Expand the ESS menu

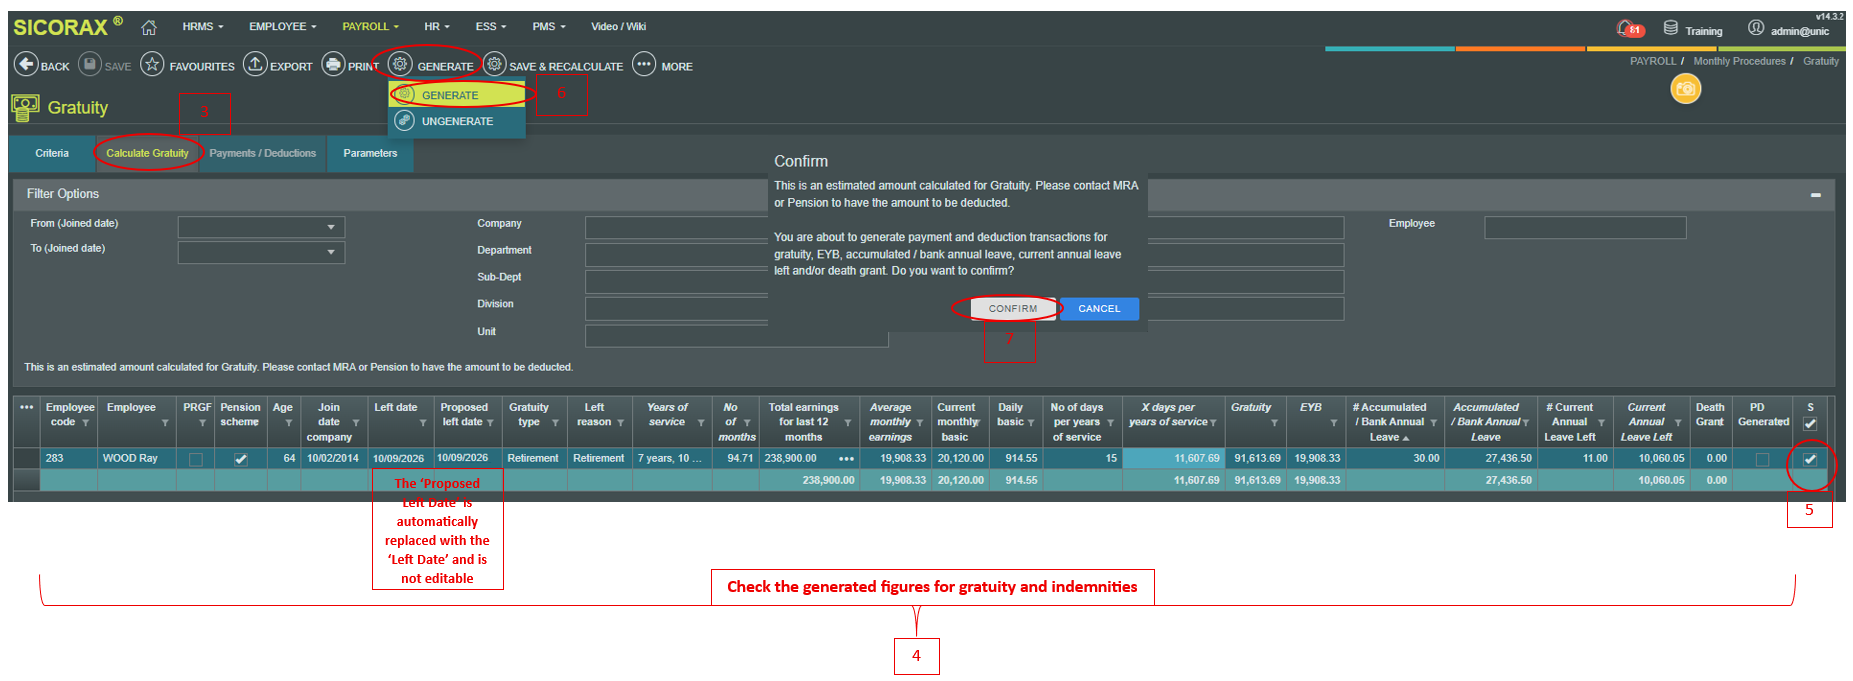click(491, 26)
